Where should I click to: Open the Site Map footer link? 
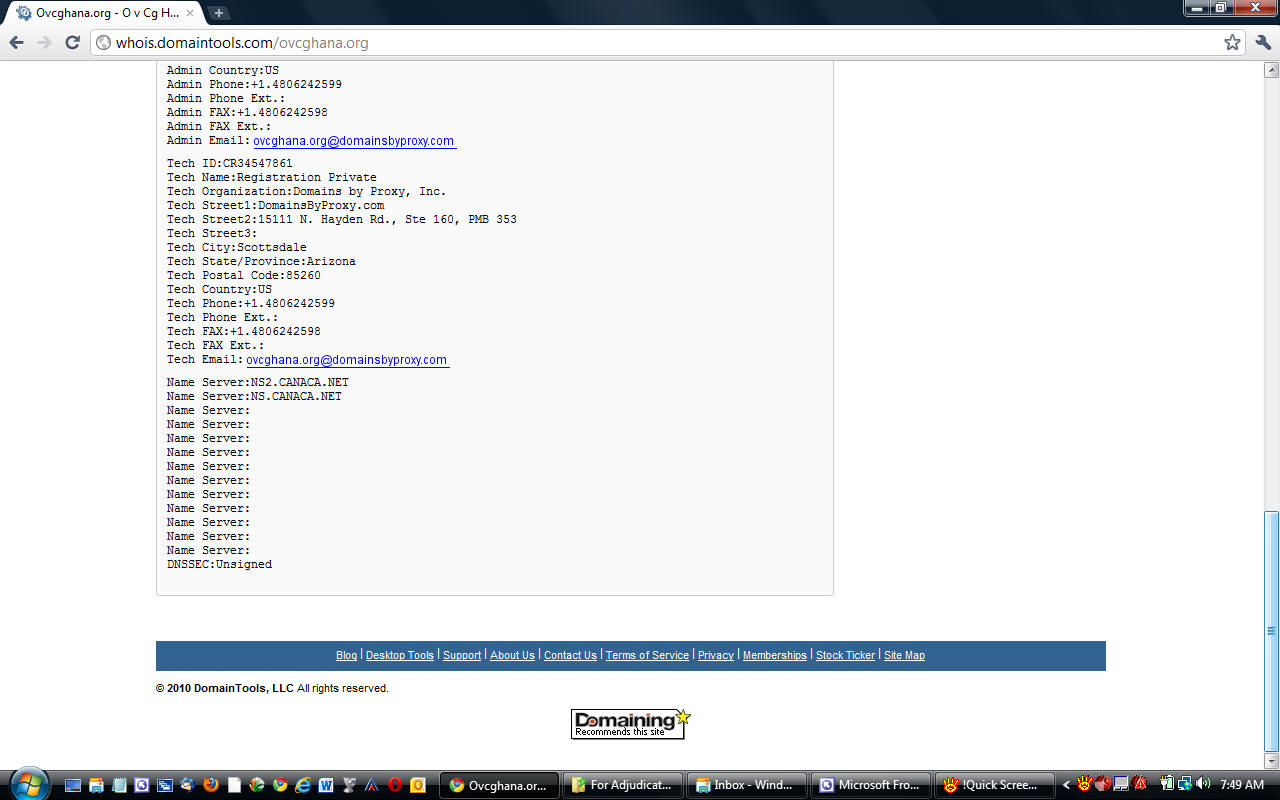(904, 655)
